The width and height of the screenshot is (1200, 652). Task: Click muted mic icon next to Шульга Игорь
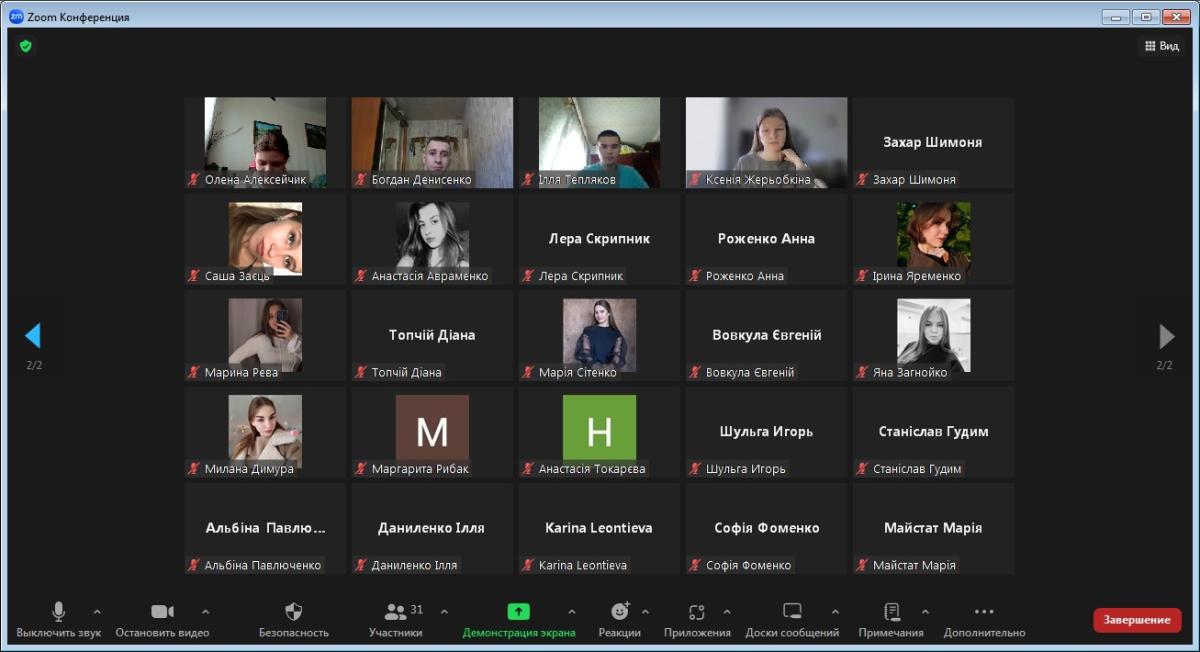pyautogui.click(x=695, y=469)
